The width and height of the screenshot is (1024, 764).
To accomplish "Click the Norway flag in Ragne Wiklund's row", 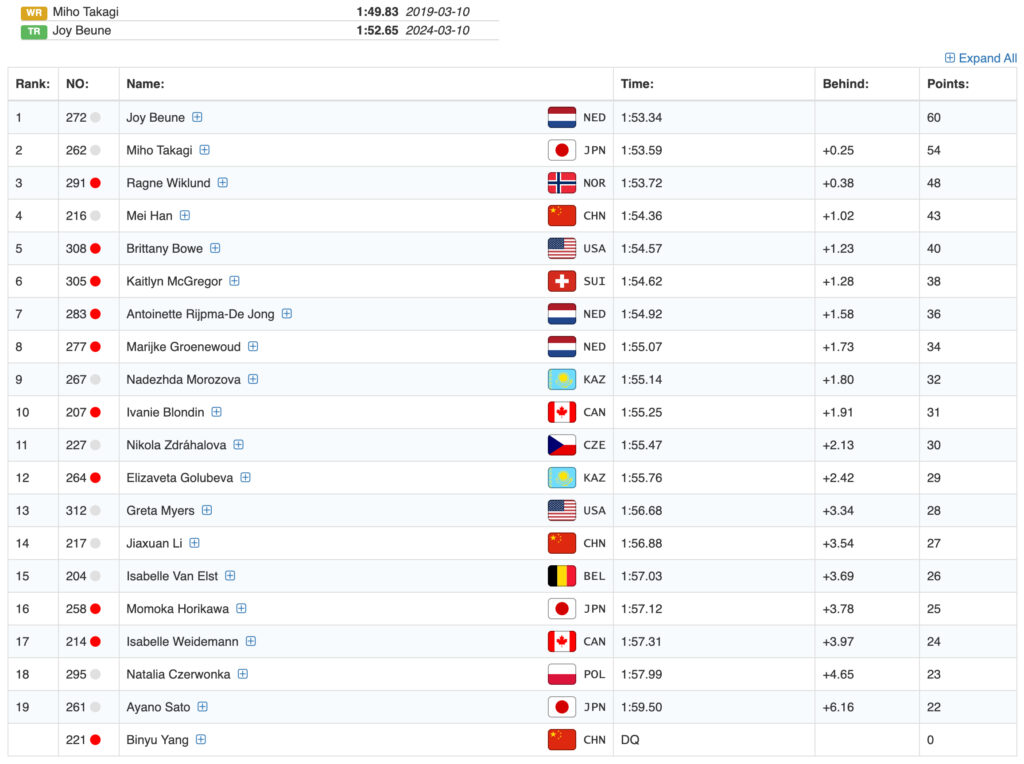I will pyautogui.click(x=561, y=183).
